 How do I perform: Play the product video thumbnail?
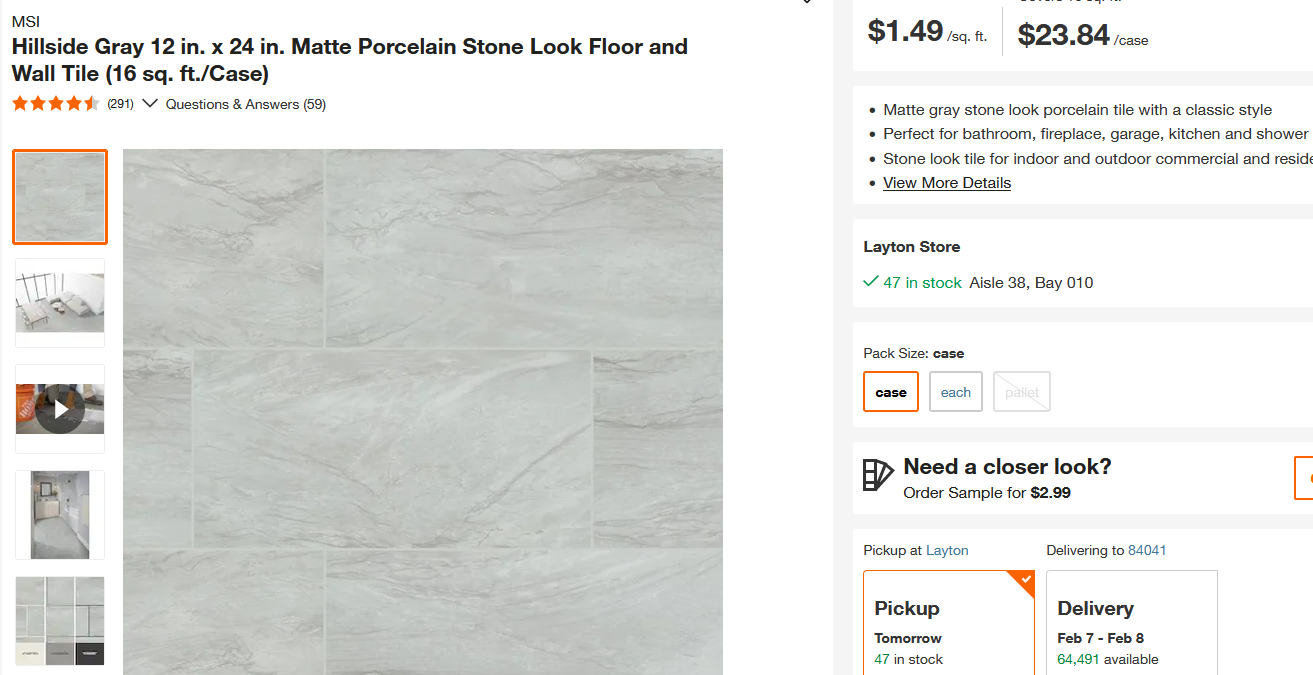(x=59, y=408)
